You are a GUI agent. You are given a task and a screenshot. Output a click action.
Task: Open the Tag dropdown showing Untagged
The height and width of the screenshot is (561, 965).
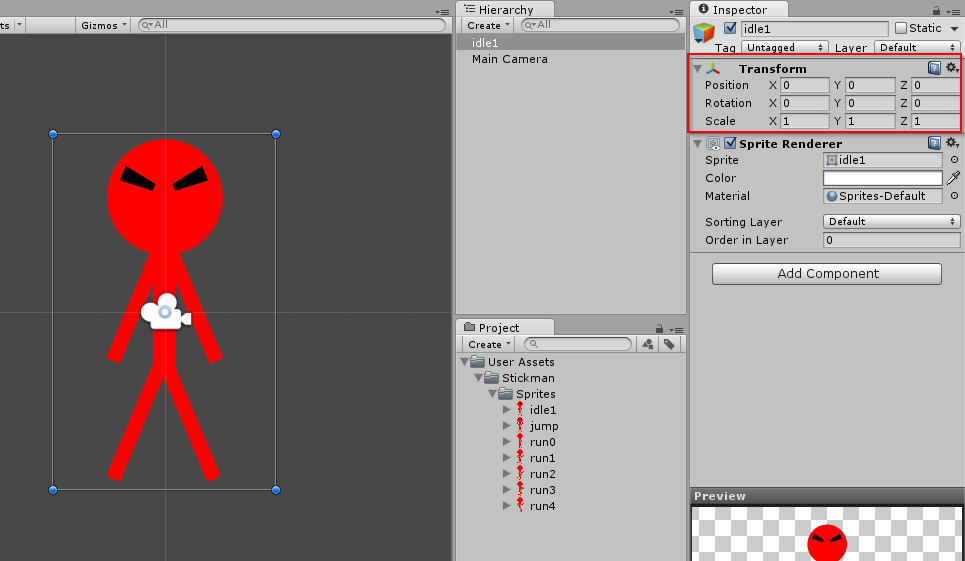click(784, 47)
